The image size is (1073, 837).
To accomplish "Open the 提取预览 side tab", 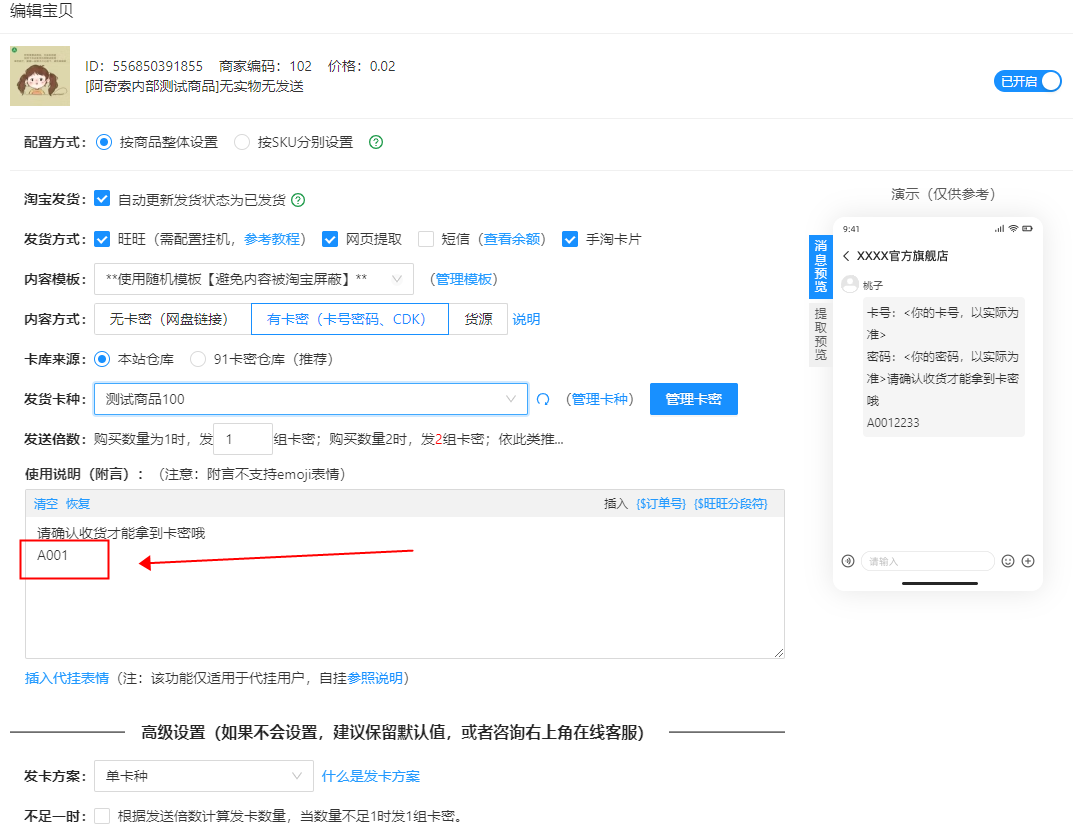I will (820, 333).
